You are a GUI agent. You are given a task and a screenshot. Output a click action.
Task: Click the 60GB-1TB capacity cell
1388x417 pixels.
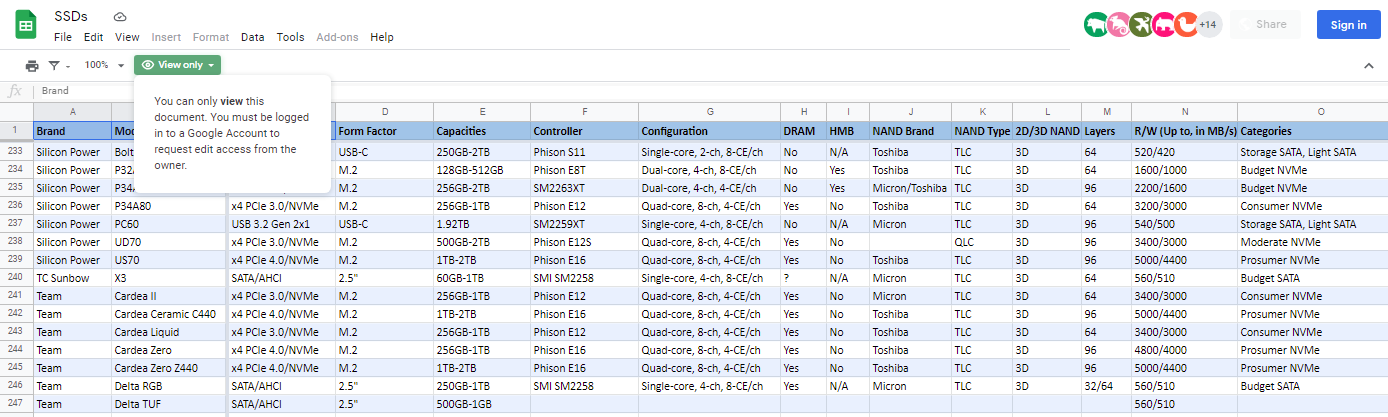click(x=482, y=278)
